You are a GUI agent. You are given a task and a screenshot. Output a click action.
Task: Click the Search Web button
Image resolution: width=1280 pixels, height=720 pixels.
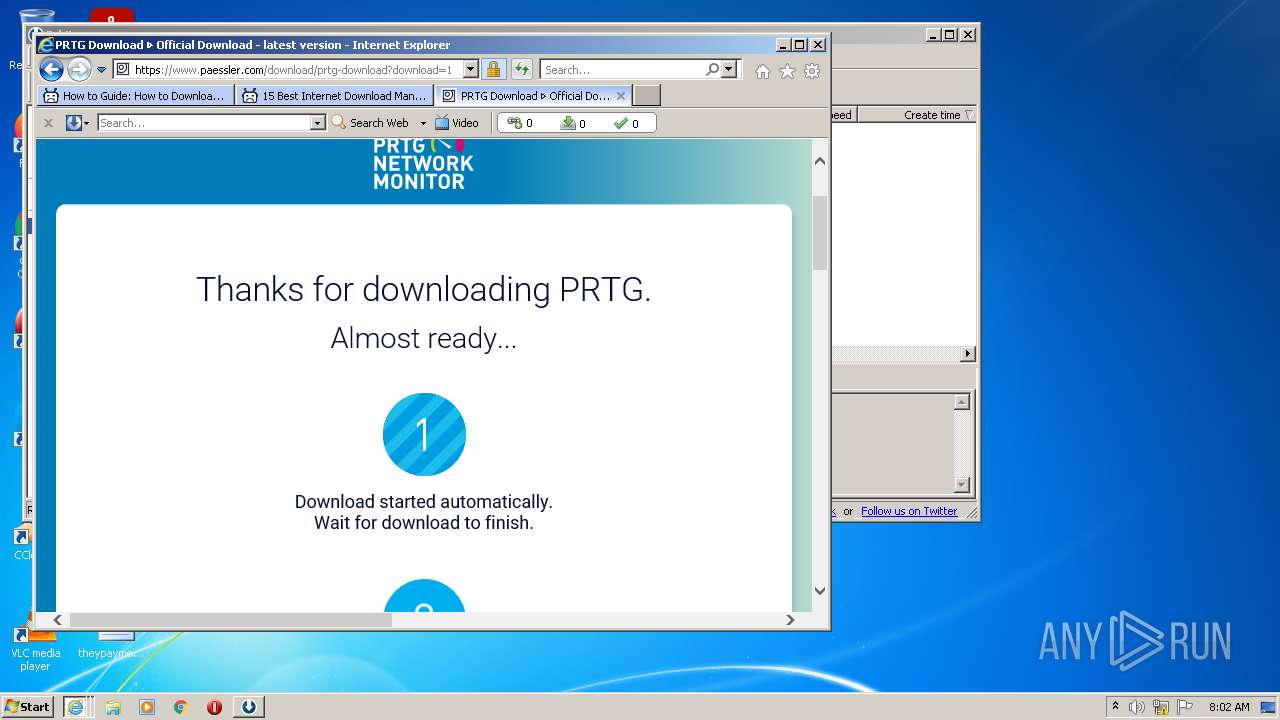point(370,123)
